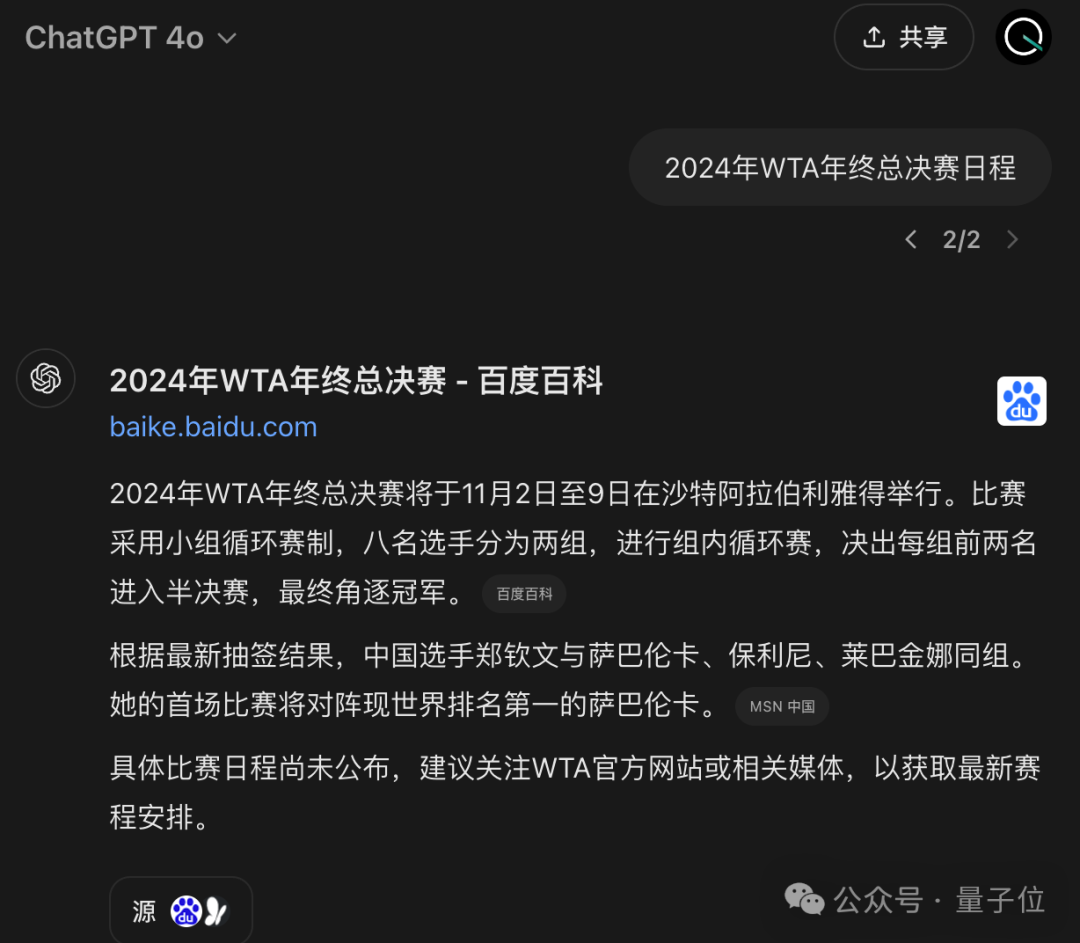
Task: Go to the previous response version
Action: click(911, 240)
